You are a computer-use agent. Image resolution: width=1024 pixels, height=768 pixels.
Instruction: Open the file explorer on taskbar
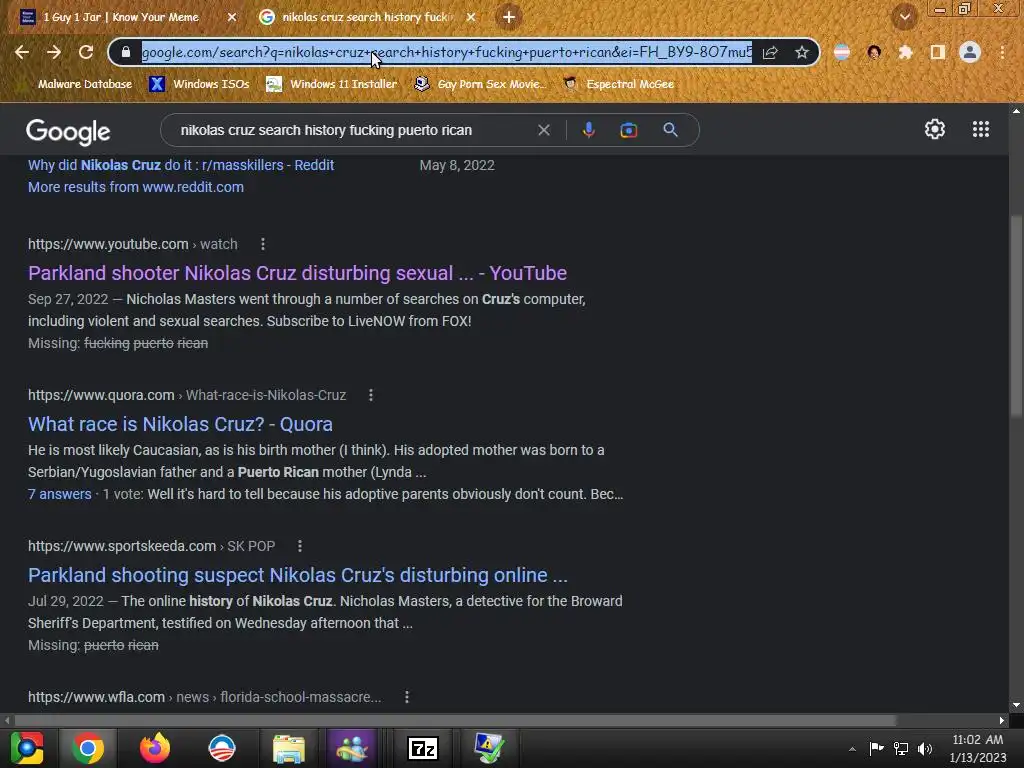click(289, 748)
